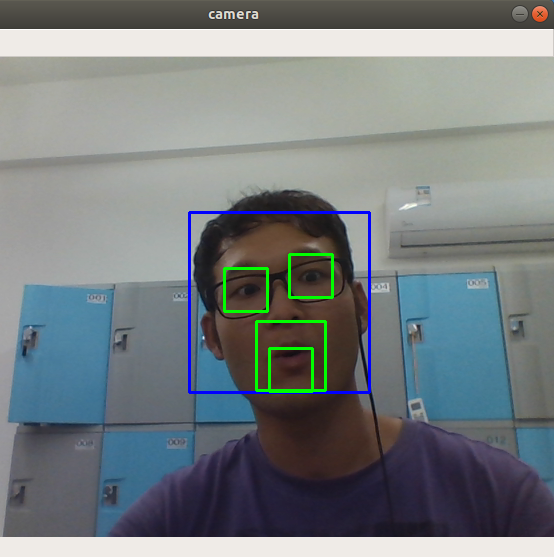
Task: Click the latch on locker 005
Action: click(x=414, y=333)
